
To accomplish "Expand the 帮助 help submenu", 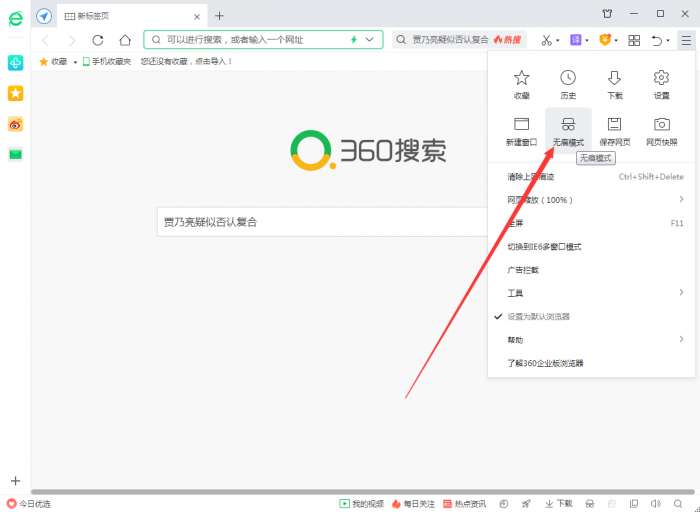I will [x=592, y=340].
